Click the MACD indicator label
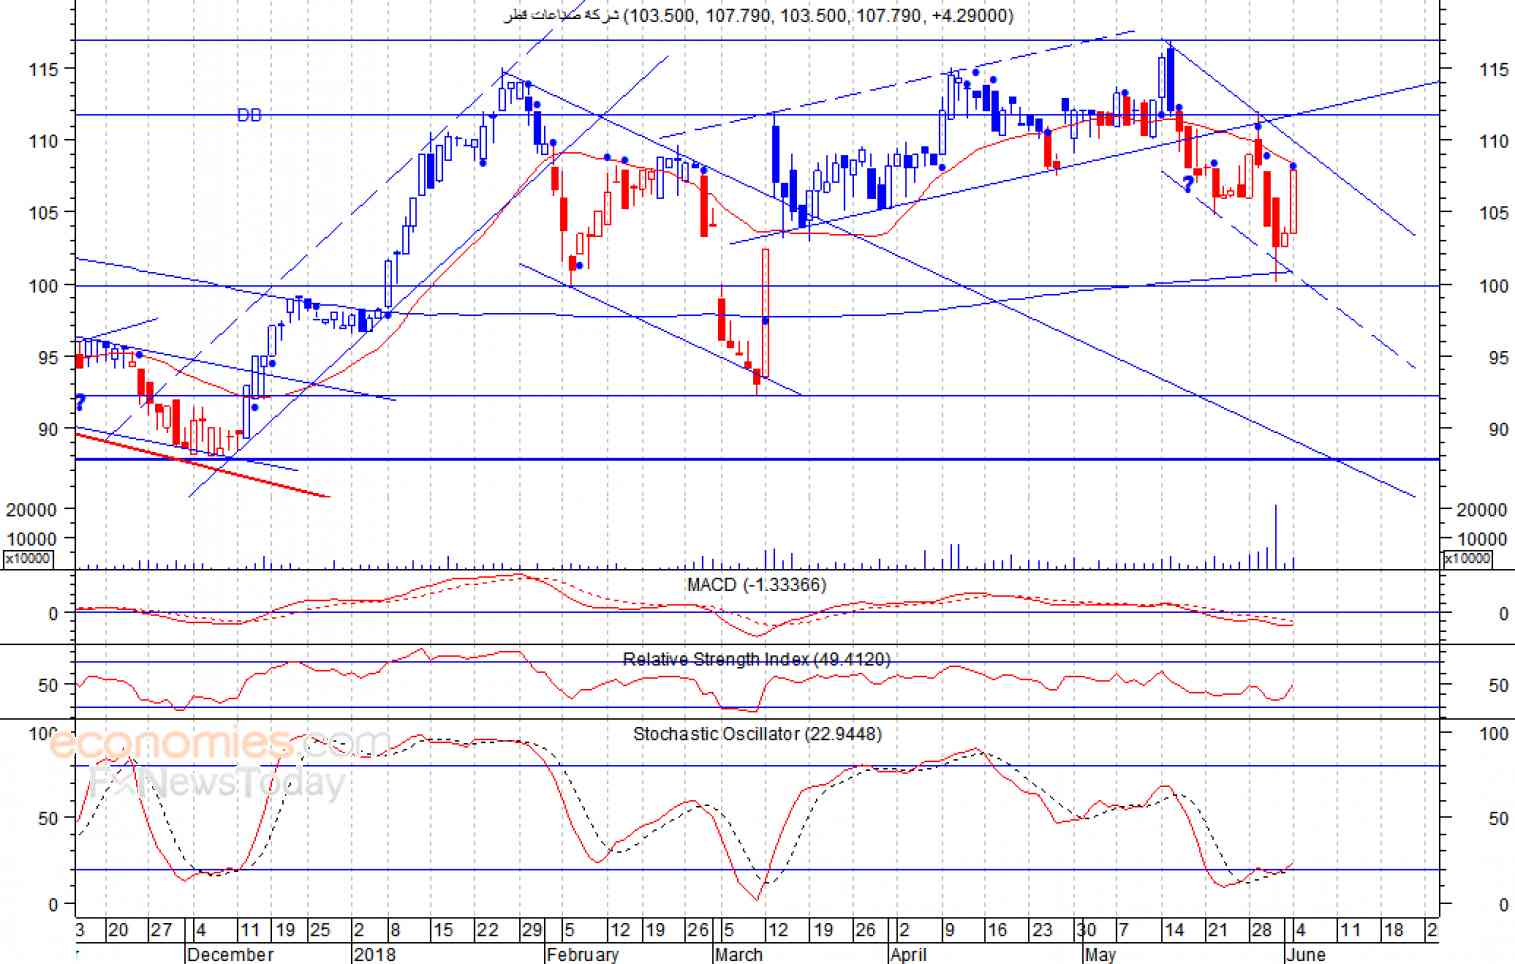 click(756, 585)
